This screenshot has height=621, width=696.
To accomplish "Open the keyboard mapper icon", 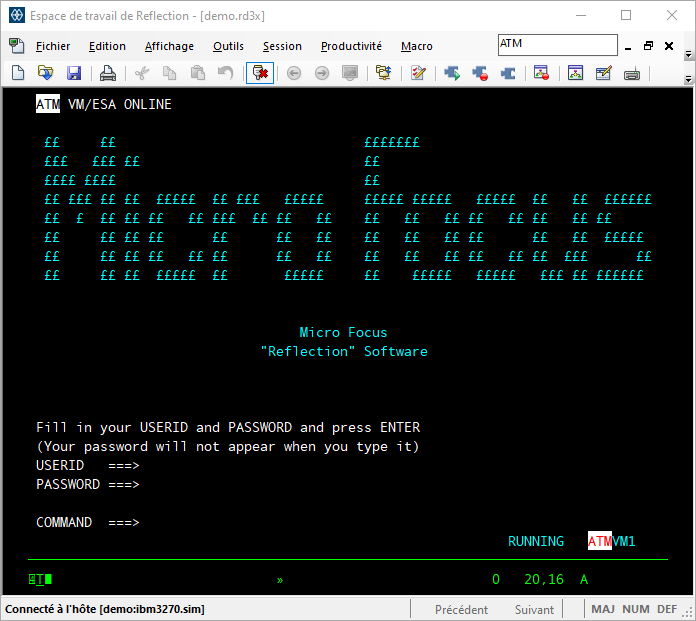I will point(632,74).
